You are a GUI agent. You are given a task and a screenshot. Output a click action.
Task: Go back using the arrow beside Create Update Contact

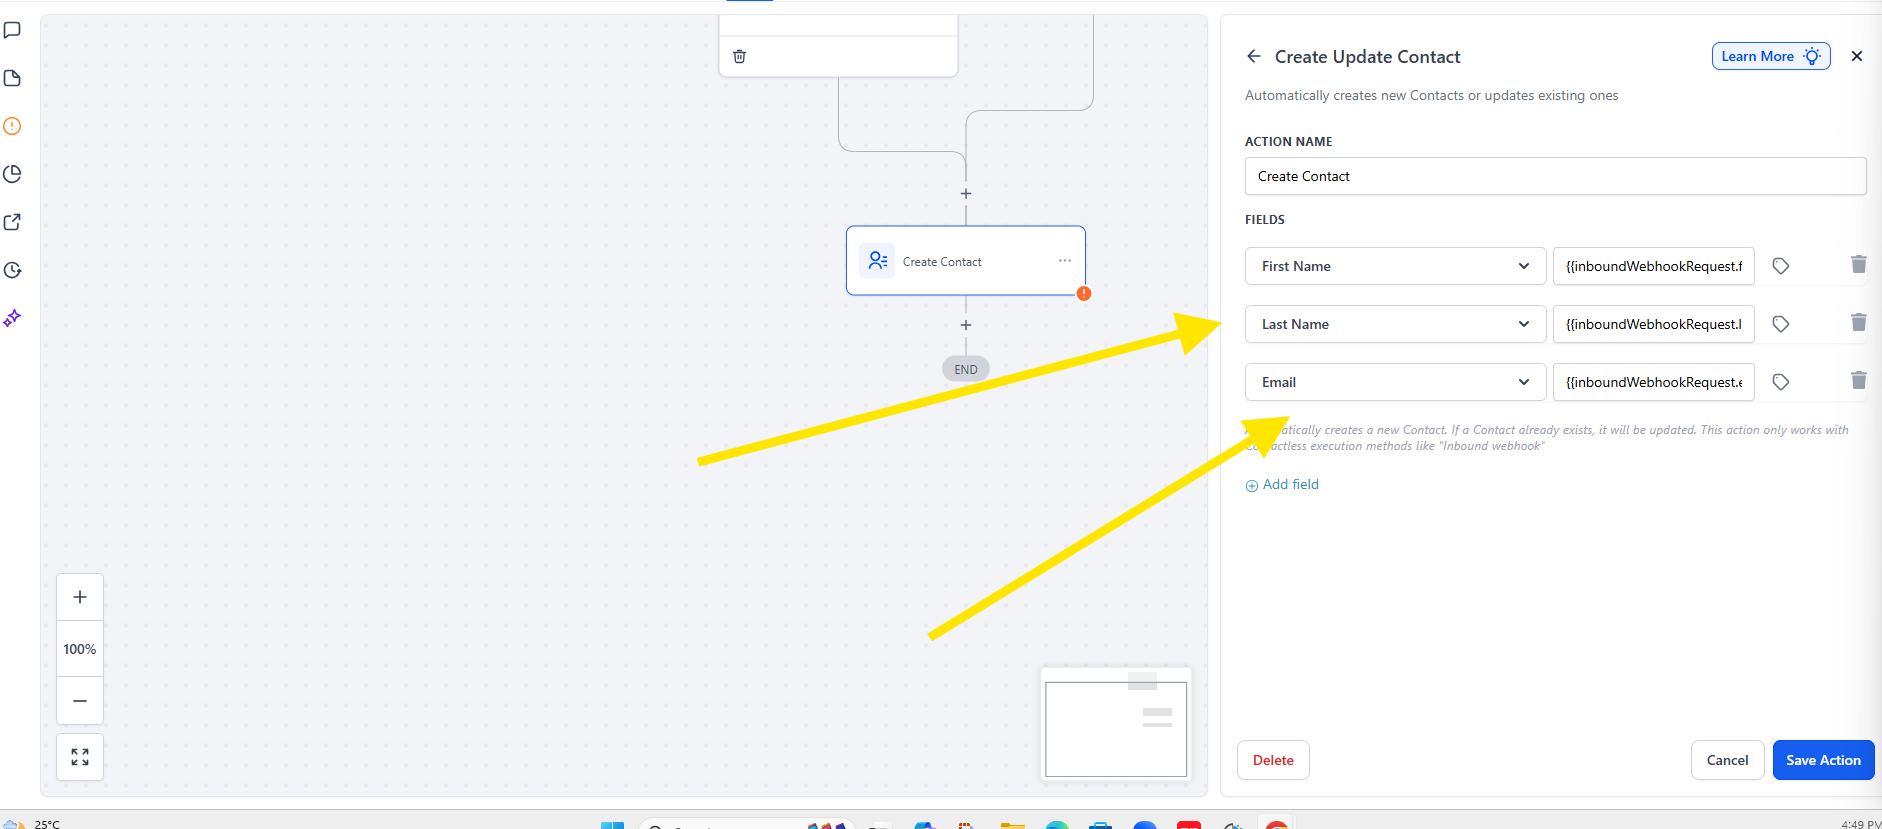click(x=1253, y=57)
